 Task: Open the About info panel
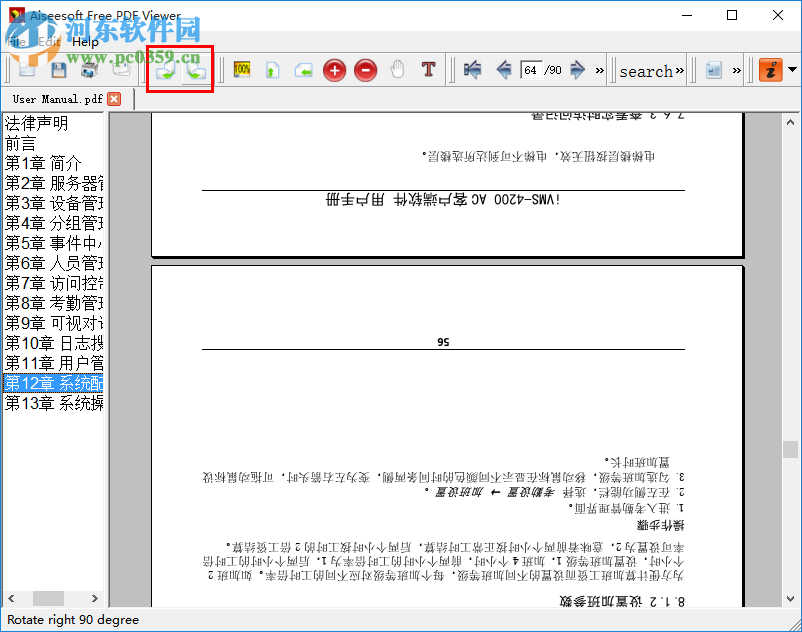[x=771, y=70]
